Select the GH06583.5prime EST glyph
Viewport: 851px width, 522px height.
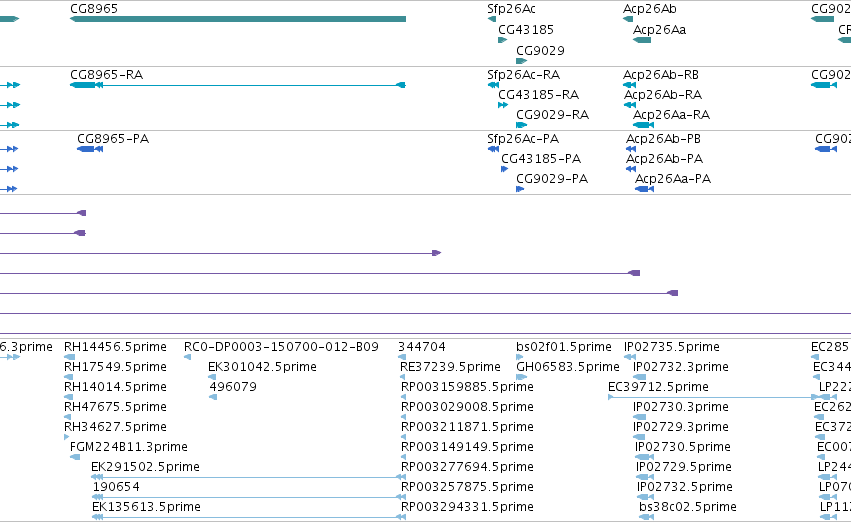tap(522, 377)
